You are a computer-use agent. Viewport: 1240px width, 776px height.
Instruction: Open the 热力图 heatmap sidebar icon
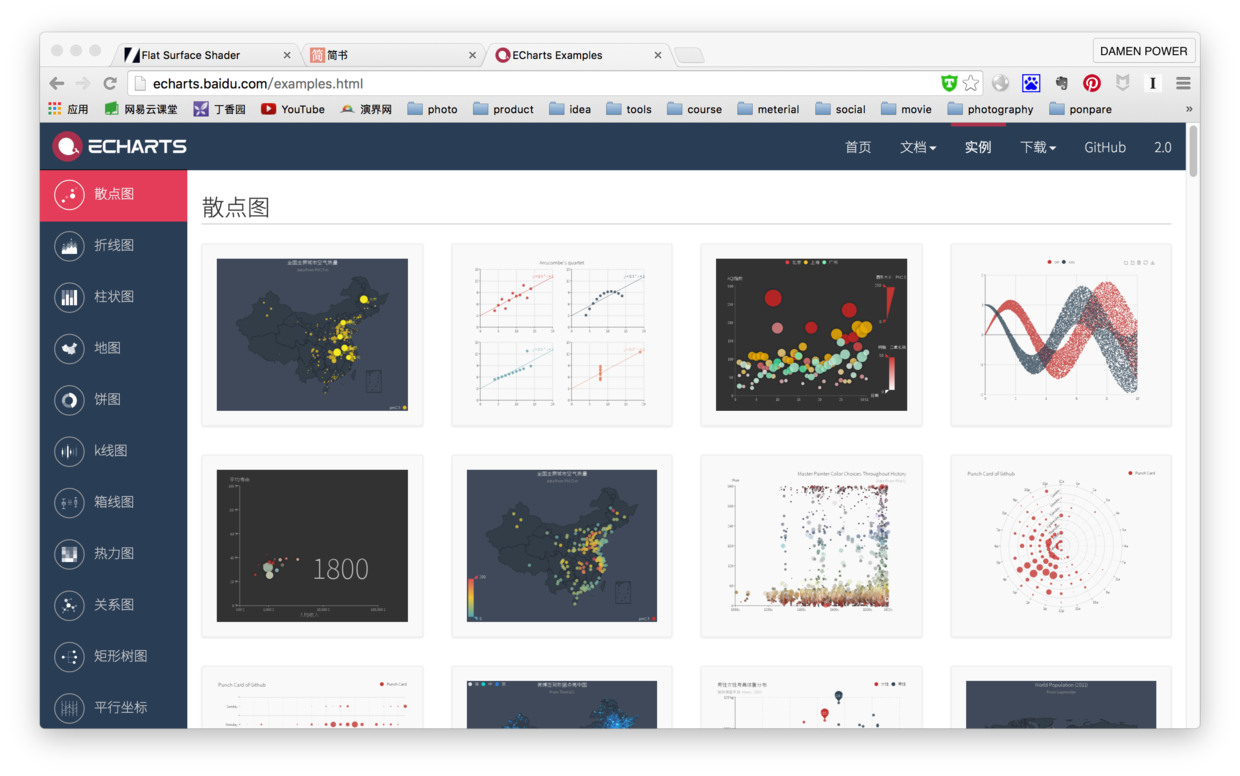tap(69, 553)
